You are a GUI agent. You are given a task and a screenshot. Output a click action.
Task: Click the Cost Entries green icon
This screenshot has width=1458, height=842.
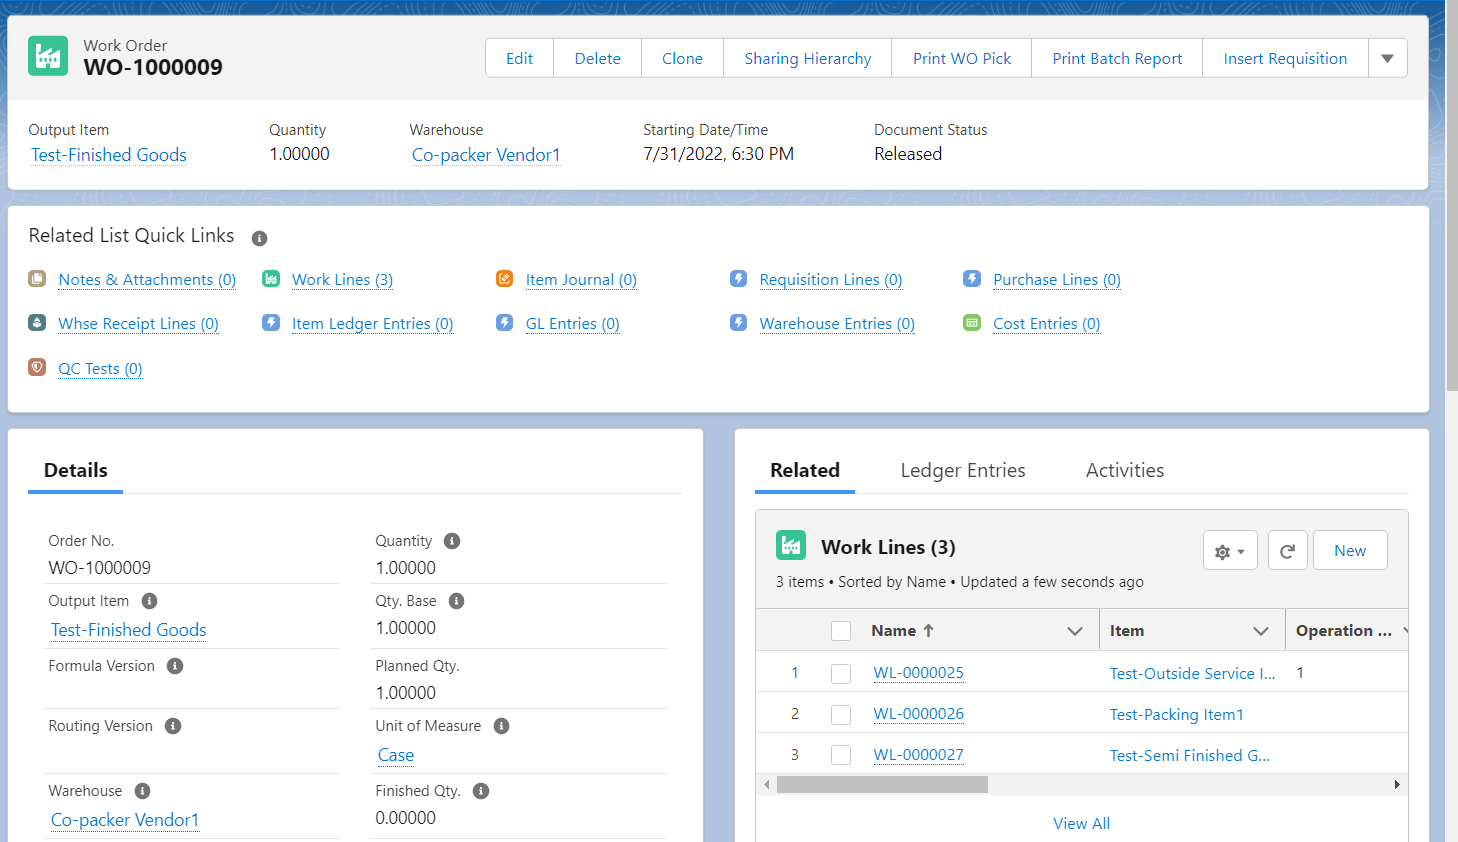tap(972, 323)
